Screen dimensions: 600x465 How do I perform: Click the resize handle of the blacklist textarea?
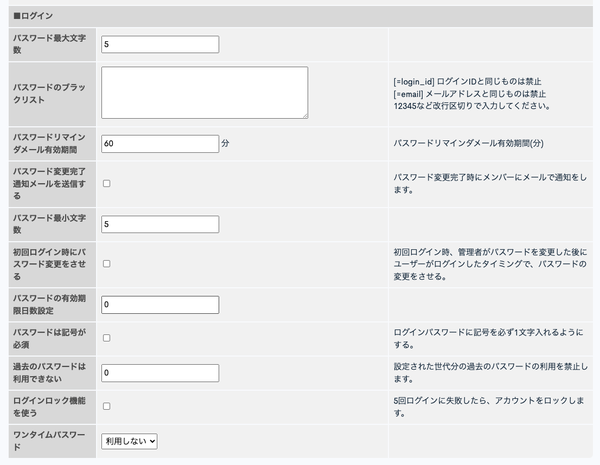click(305, 116)
